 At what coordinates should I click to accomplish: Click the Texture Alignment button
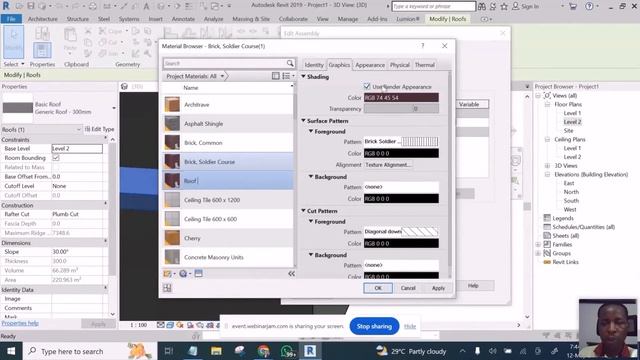click(387, 164)
